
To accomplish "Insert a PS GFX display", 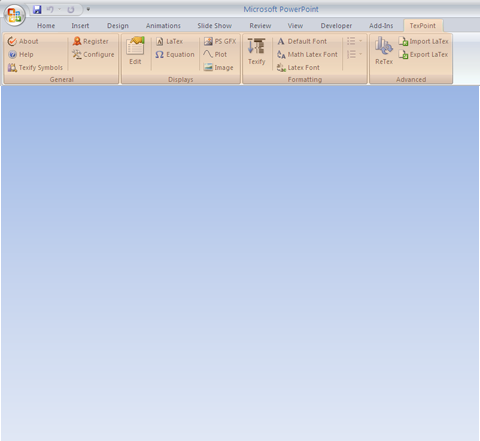I will click(220, 41).
